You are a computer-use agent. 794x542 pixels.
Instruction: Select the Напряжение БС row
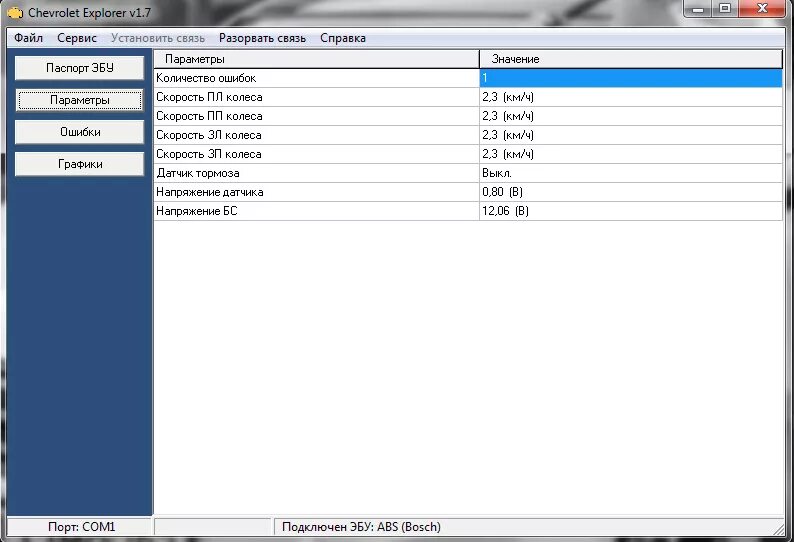tap(468, 211)
